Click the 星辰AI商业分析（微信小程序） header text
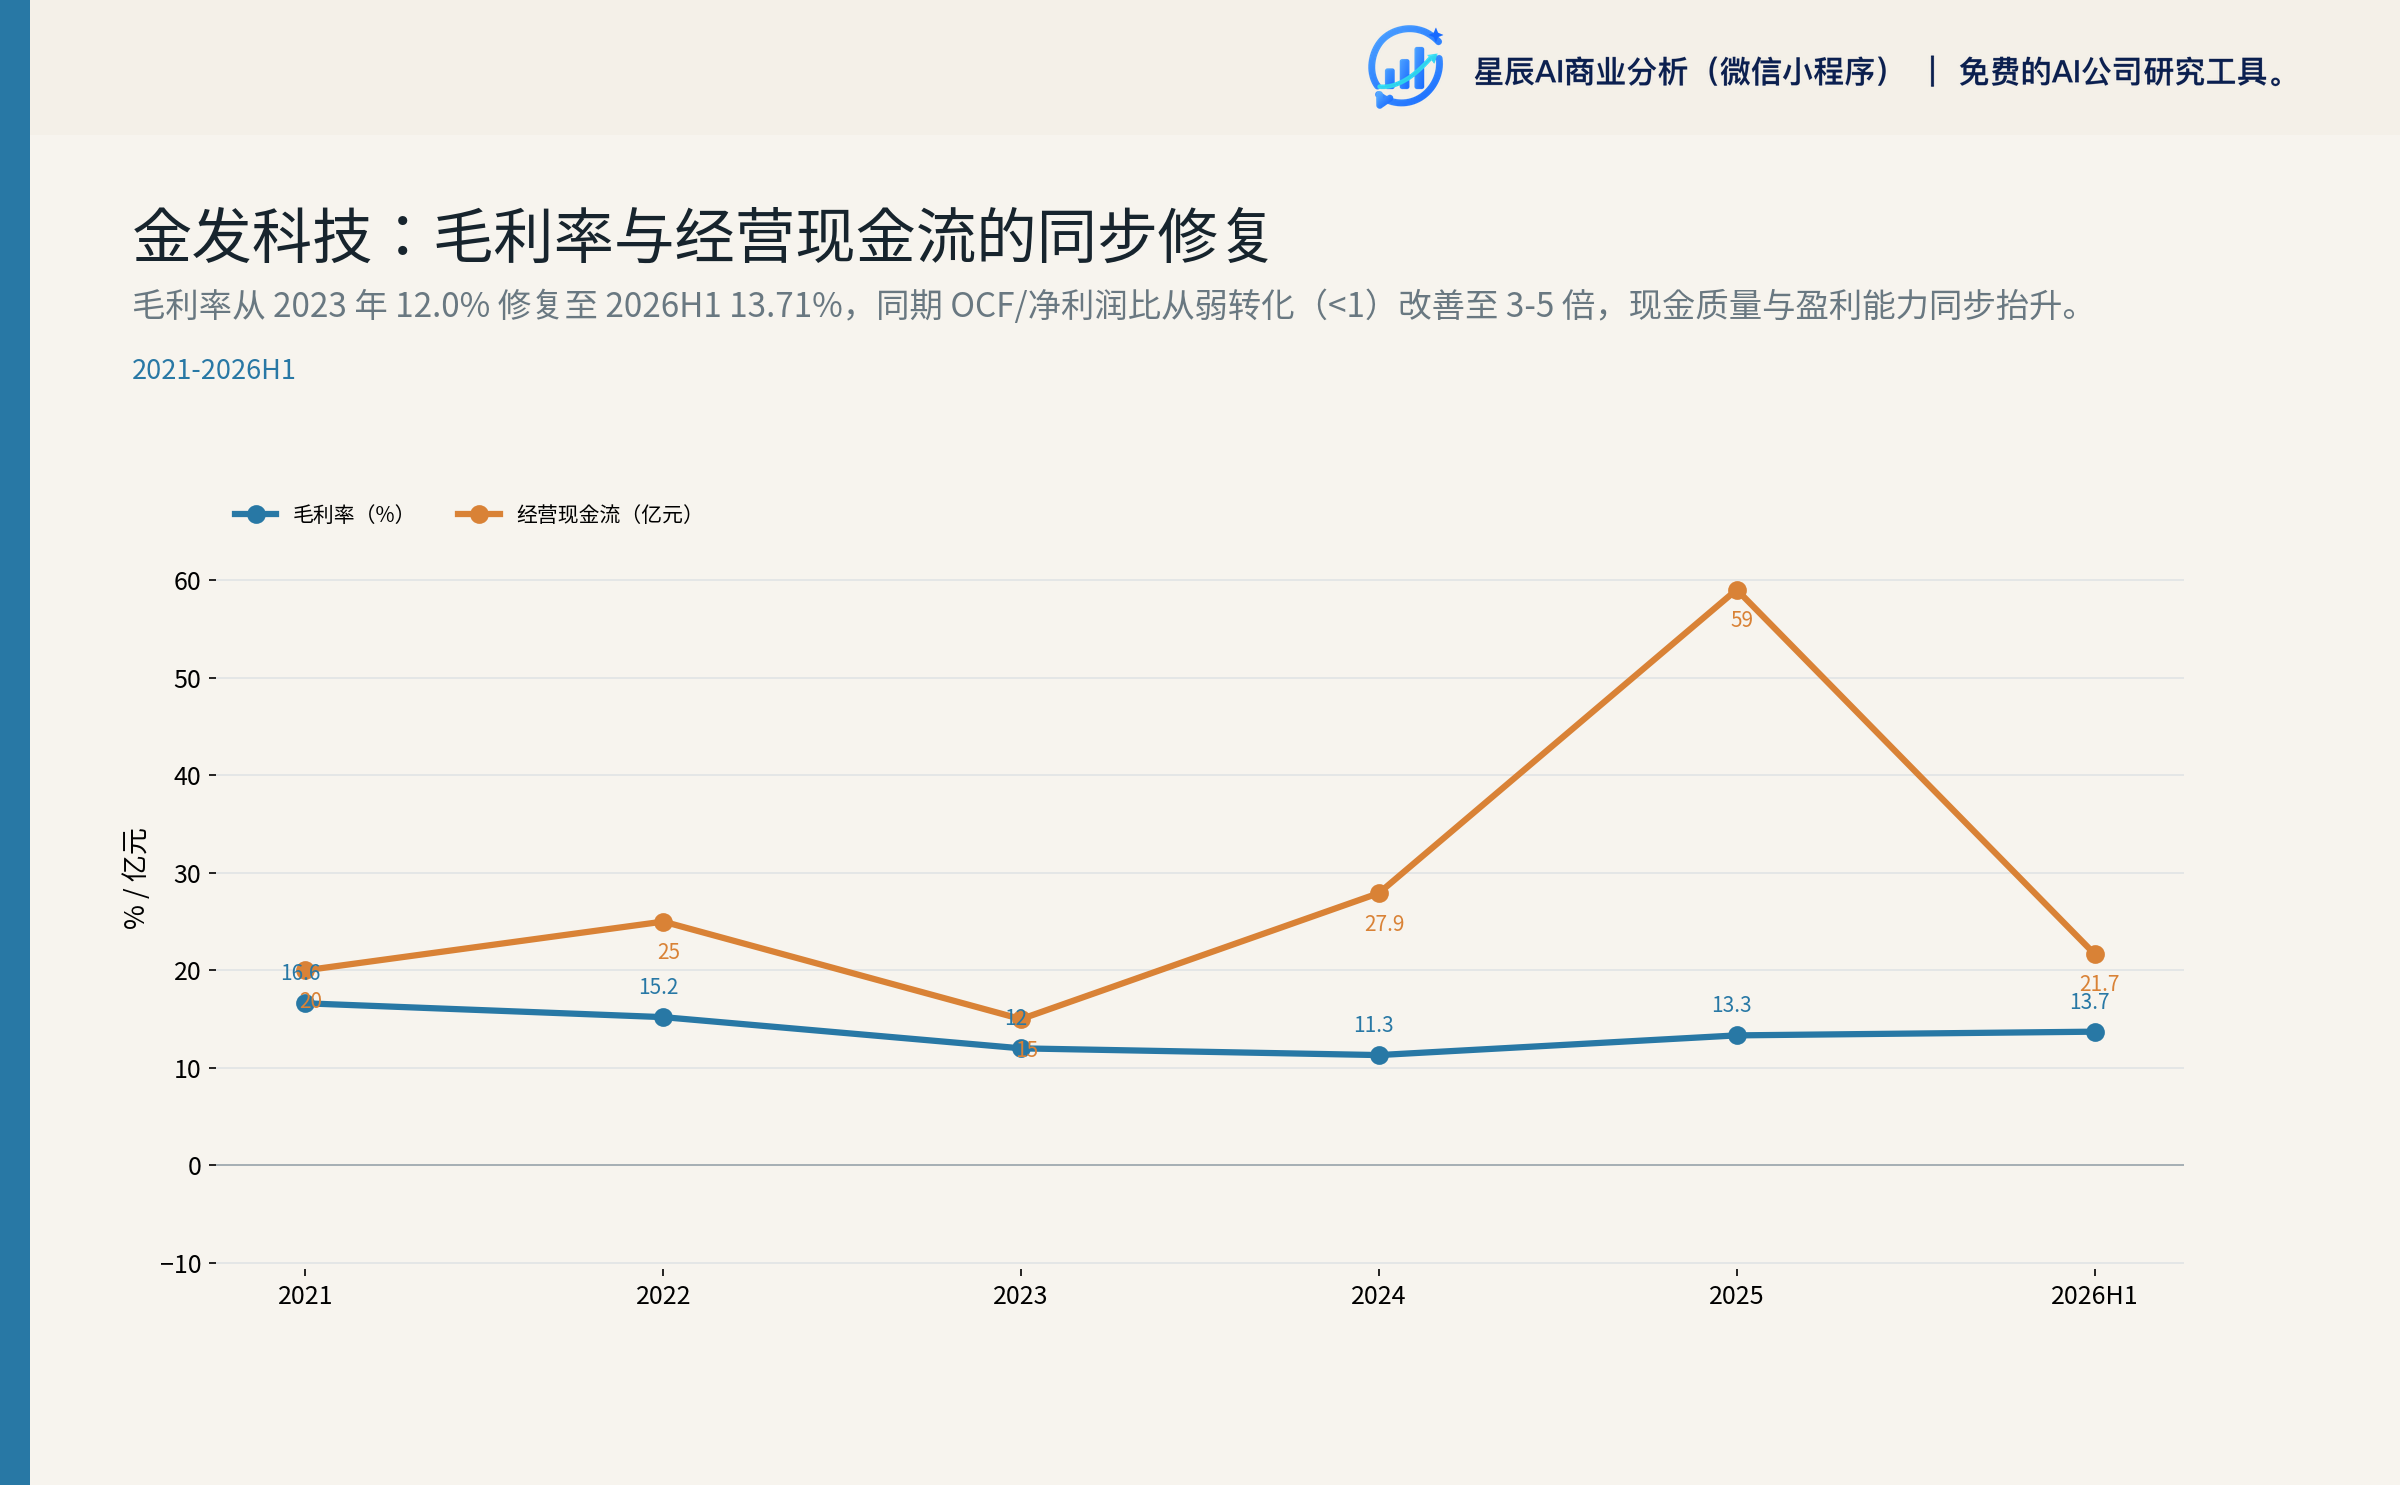The image size is (2400, 1485). click(1682, 72)
